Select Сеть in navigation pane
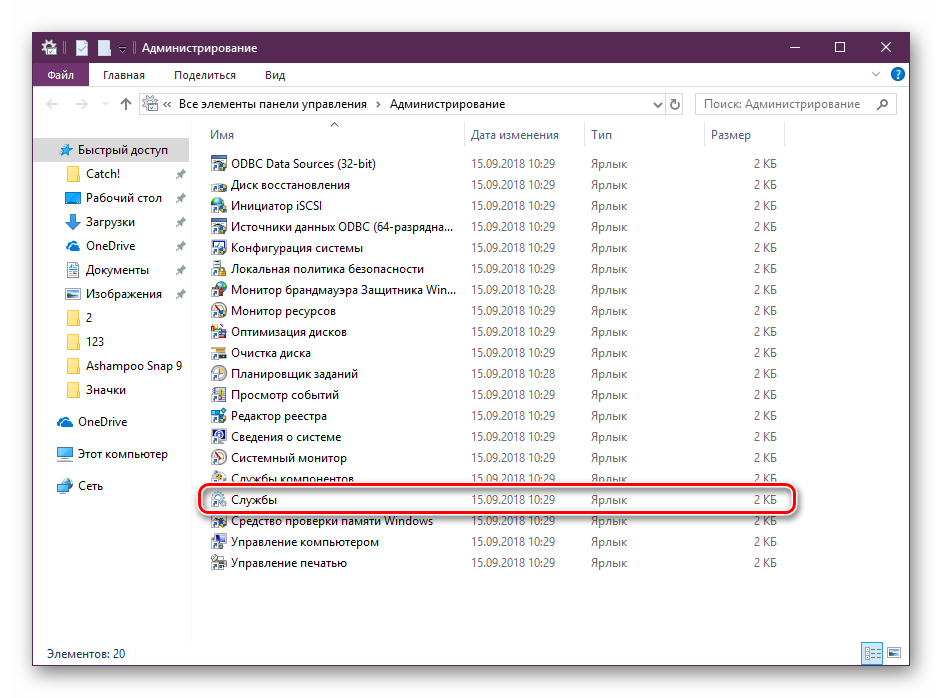The image size is (942, 698). (90, 485)
